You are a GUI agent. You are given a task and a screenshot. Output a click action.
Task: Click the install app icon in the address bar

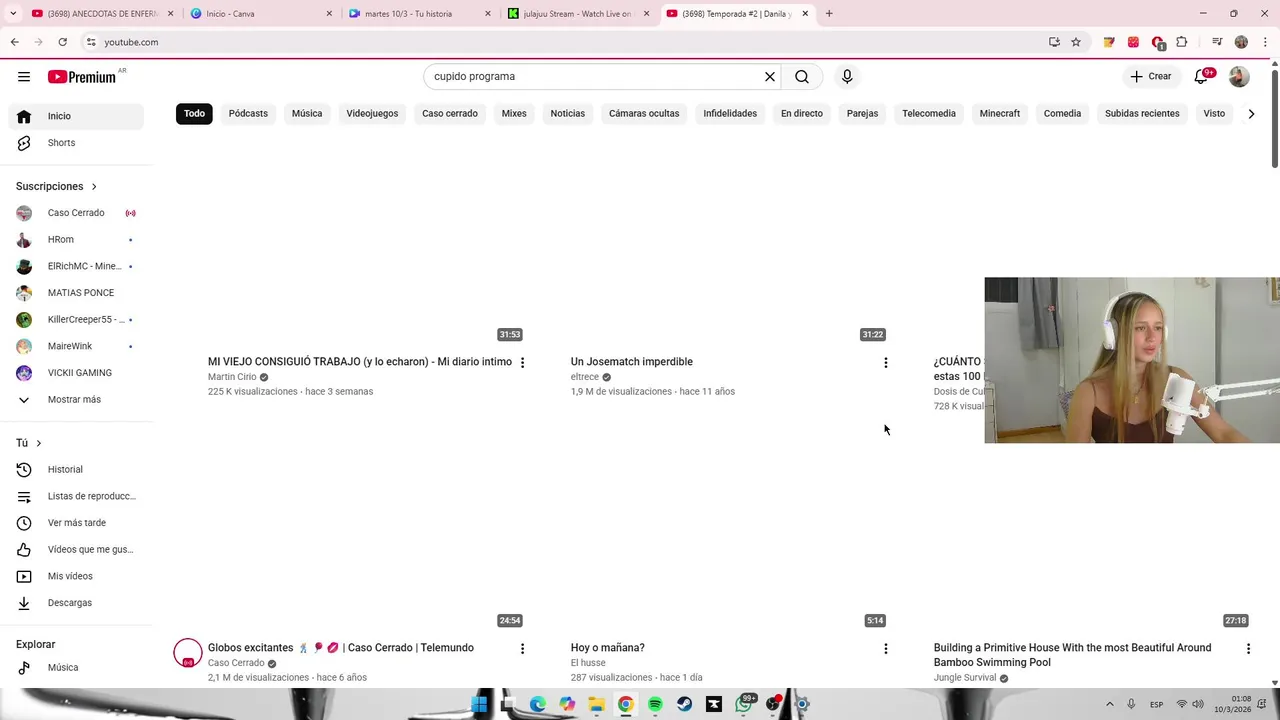tap(1054, 42)
